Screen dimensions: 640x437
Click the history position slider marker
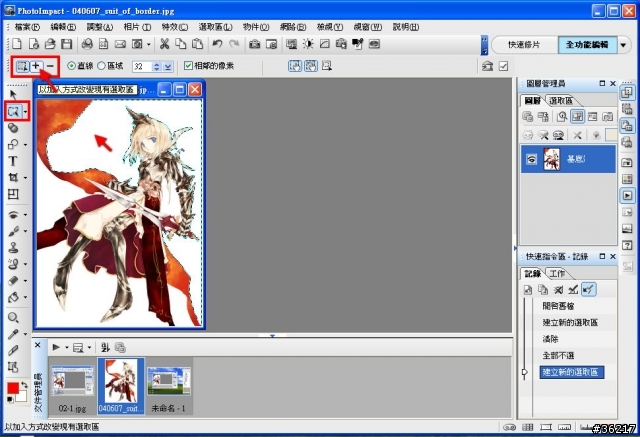(x=525, y=372)
